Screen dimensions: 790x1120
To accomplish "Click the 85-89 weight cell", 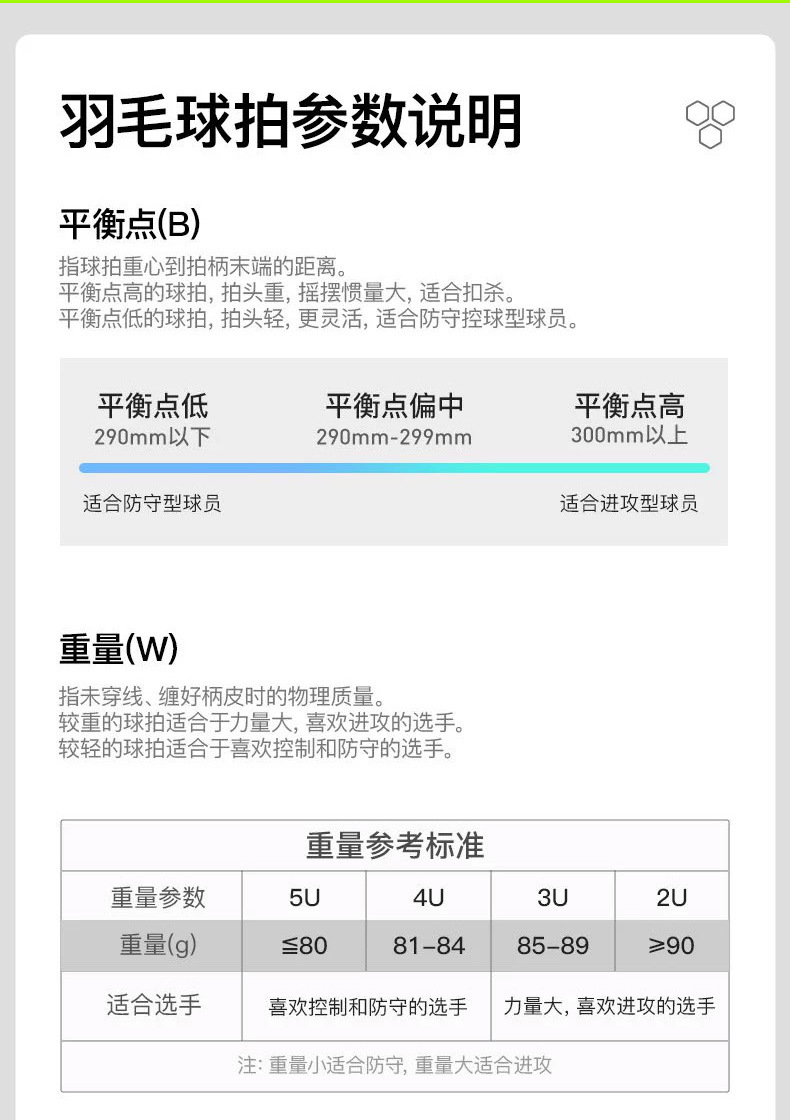I will (552, 945).
